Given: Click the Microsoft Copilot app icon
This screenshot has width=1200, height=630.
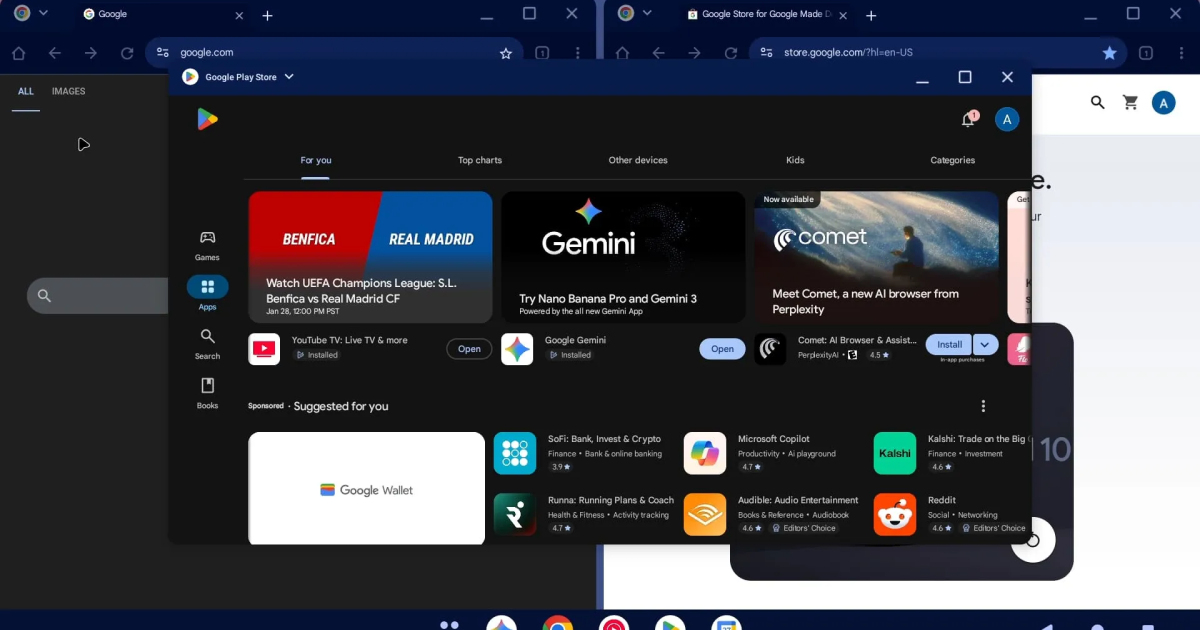Looking at the screenshot, I should coord(705,453).
